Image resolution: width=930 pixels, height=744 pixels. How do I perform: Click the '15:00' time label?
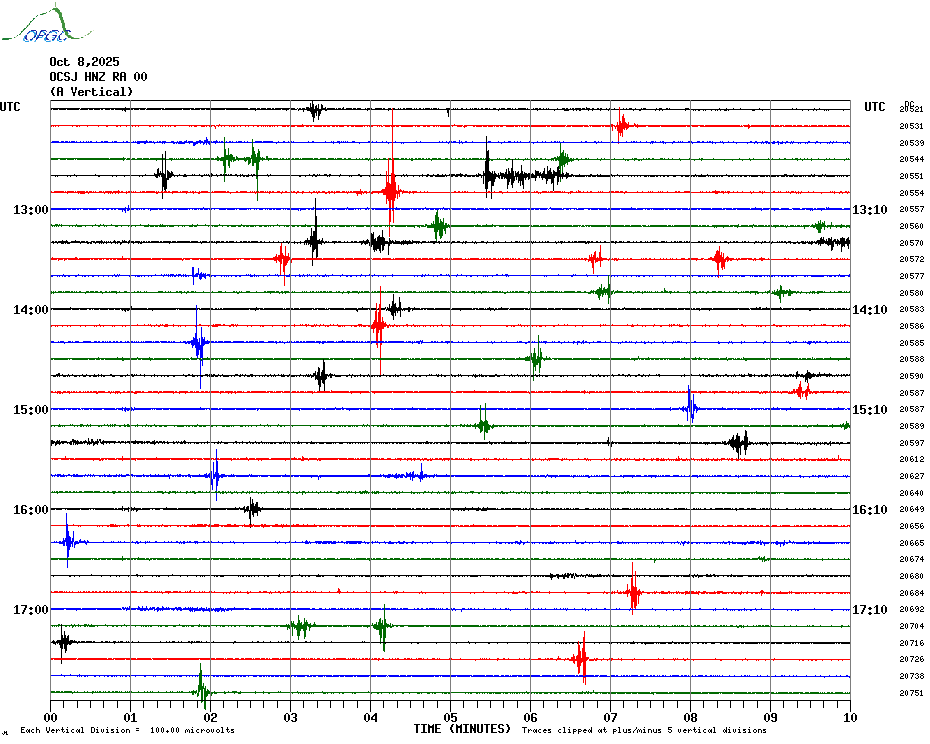point(31,409)
